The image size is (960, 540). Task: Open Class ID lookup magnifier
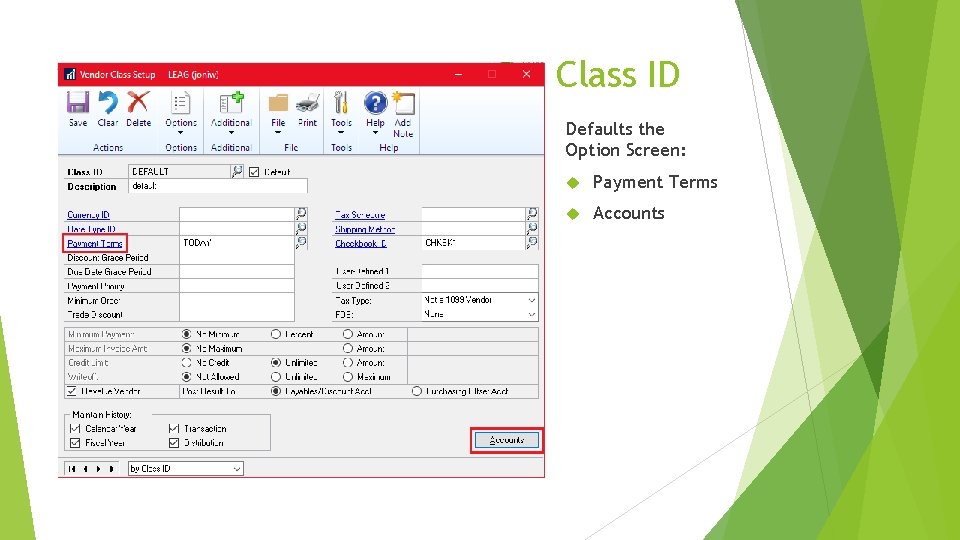(x=237, y=171)
